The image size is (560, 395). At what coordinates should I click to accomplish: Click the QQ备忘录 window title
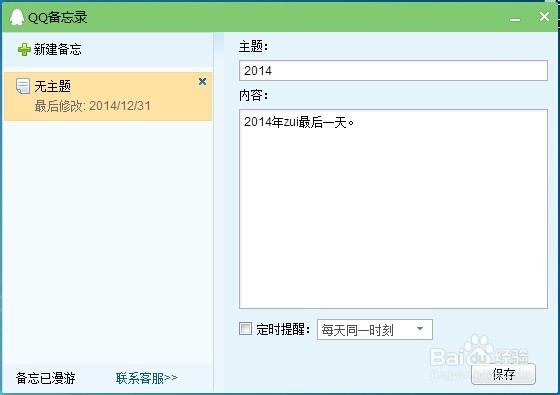click(58, 17)
